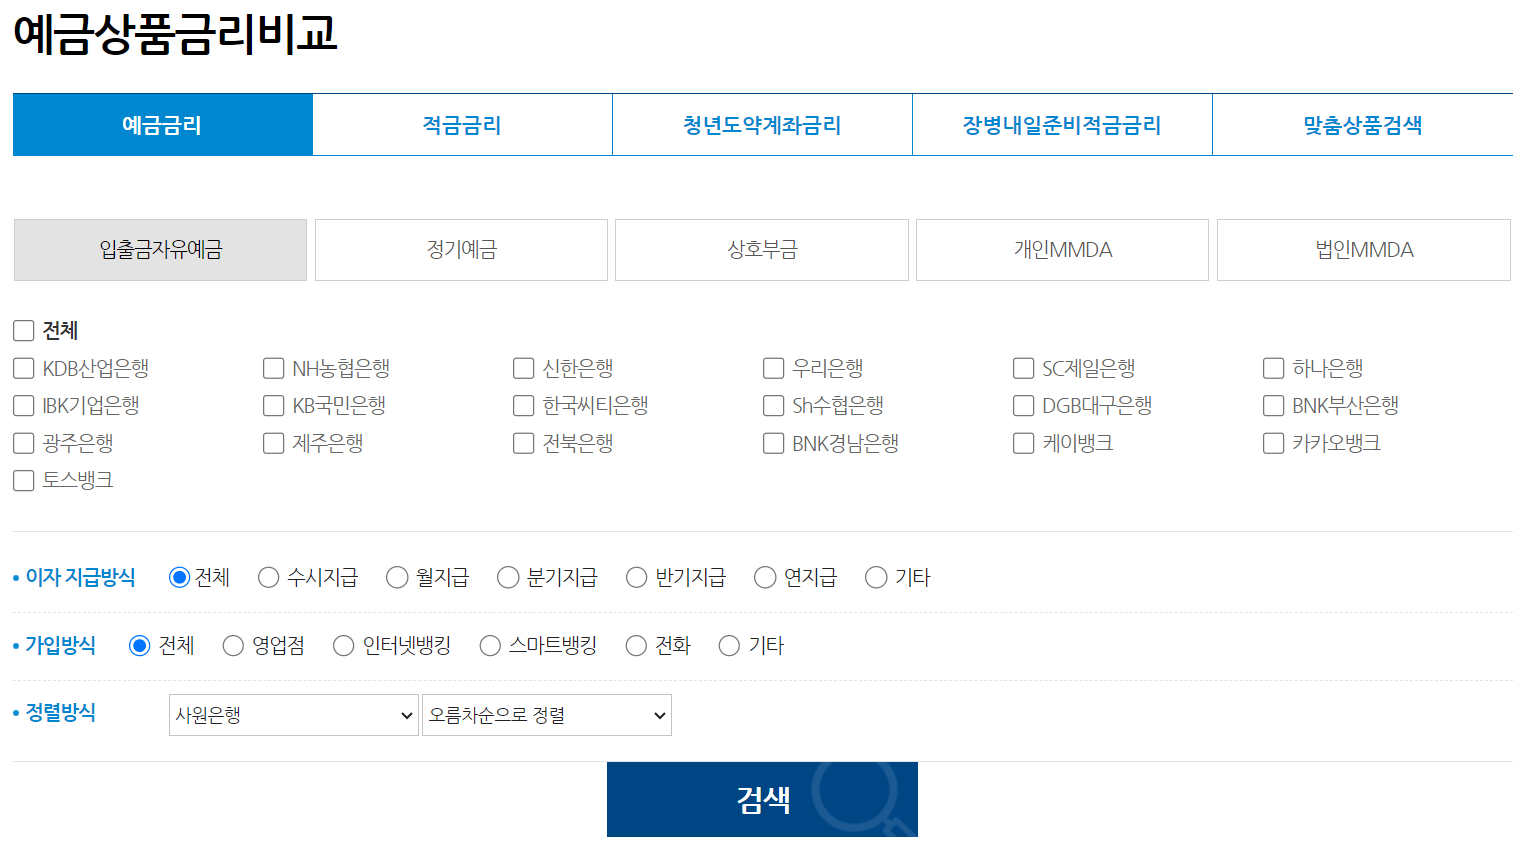This screenshot has height=844, width=1524.
Task: Select 수시지급 interest payment option
Action: 269,578
